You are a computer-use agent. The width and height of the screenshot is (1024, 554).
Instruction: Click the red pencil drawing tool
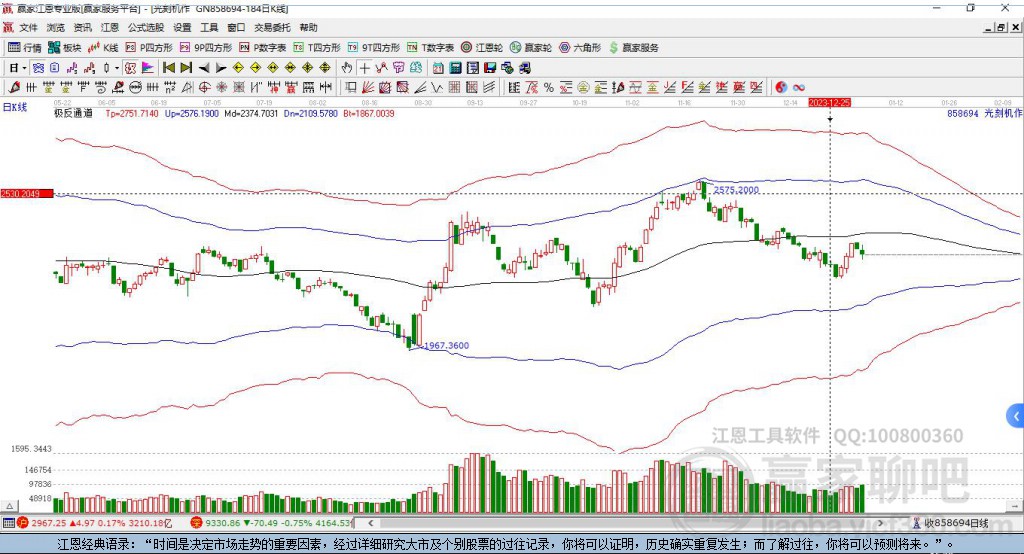coord(14,88)
